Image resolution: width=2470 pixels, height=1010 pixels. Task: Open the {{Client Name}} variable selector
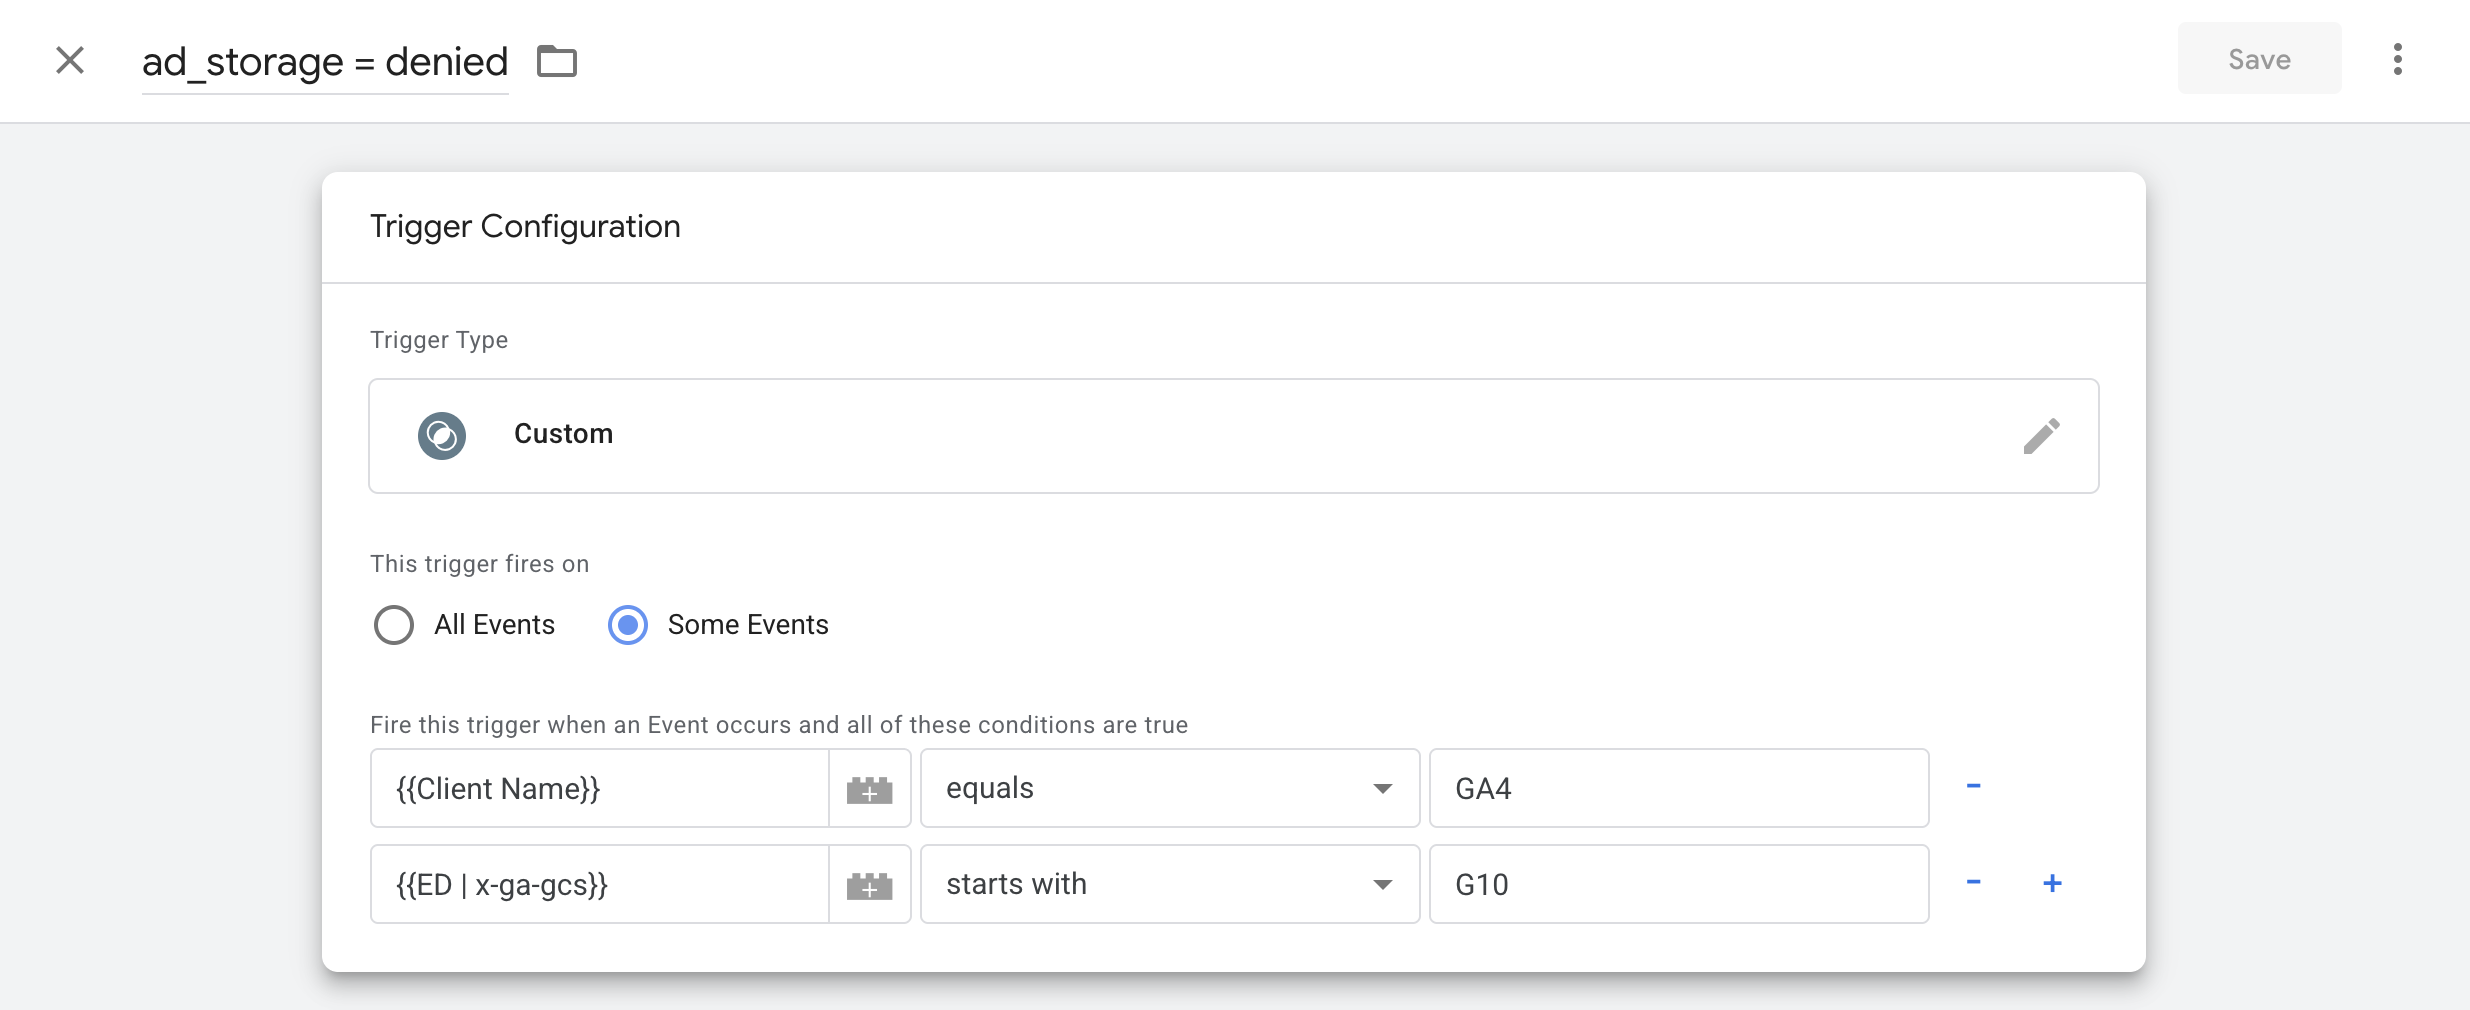point(599,789)
